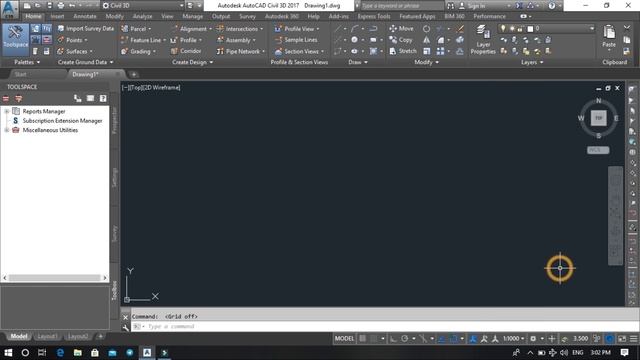Click the wrench customize icon by command line
The image size is (640, 360).
[x=125, y=327]
